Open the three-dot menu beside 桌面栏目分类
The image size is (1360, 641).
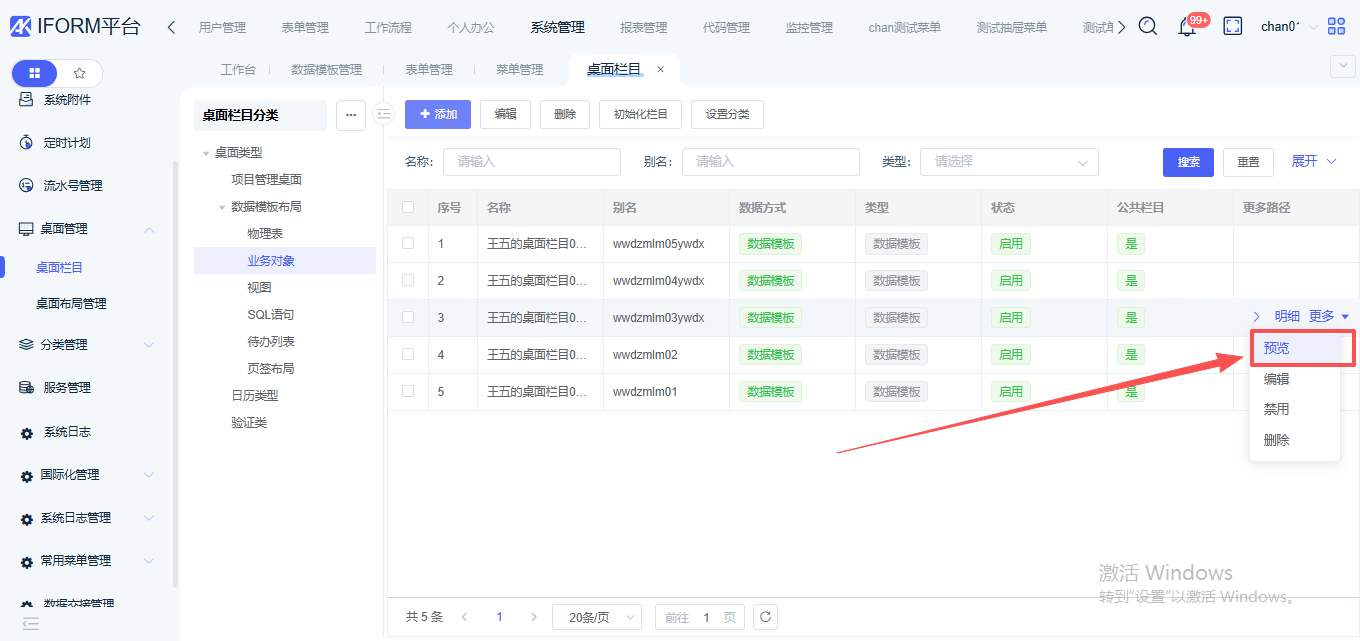(x=350, y=115)
